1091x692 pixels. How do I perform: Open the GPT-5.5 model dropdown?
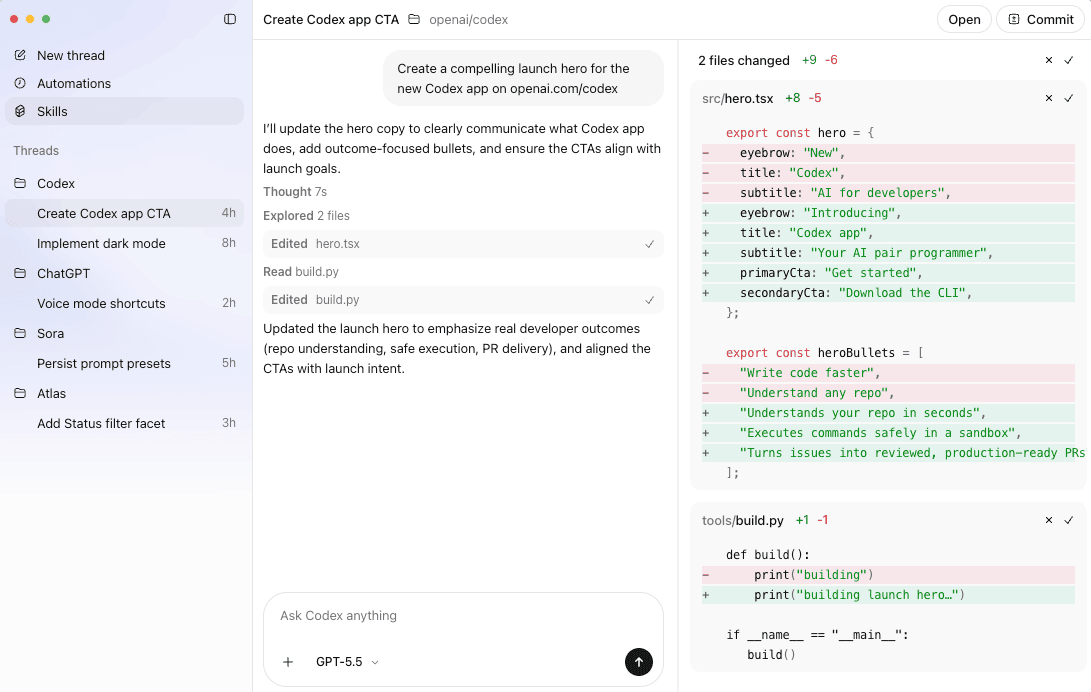(x=347, y=661)
